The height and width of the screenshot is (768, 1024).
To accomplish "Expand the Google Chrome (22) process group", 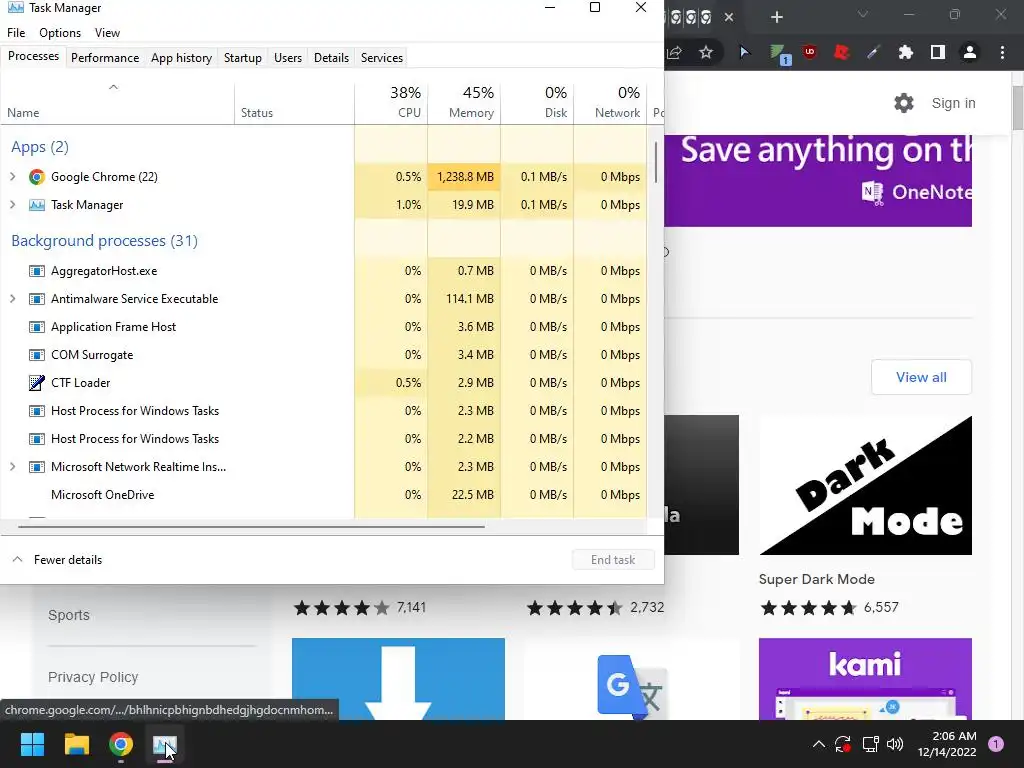I will pyautogui.click(x=12, y=177).
